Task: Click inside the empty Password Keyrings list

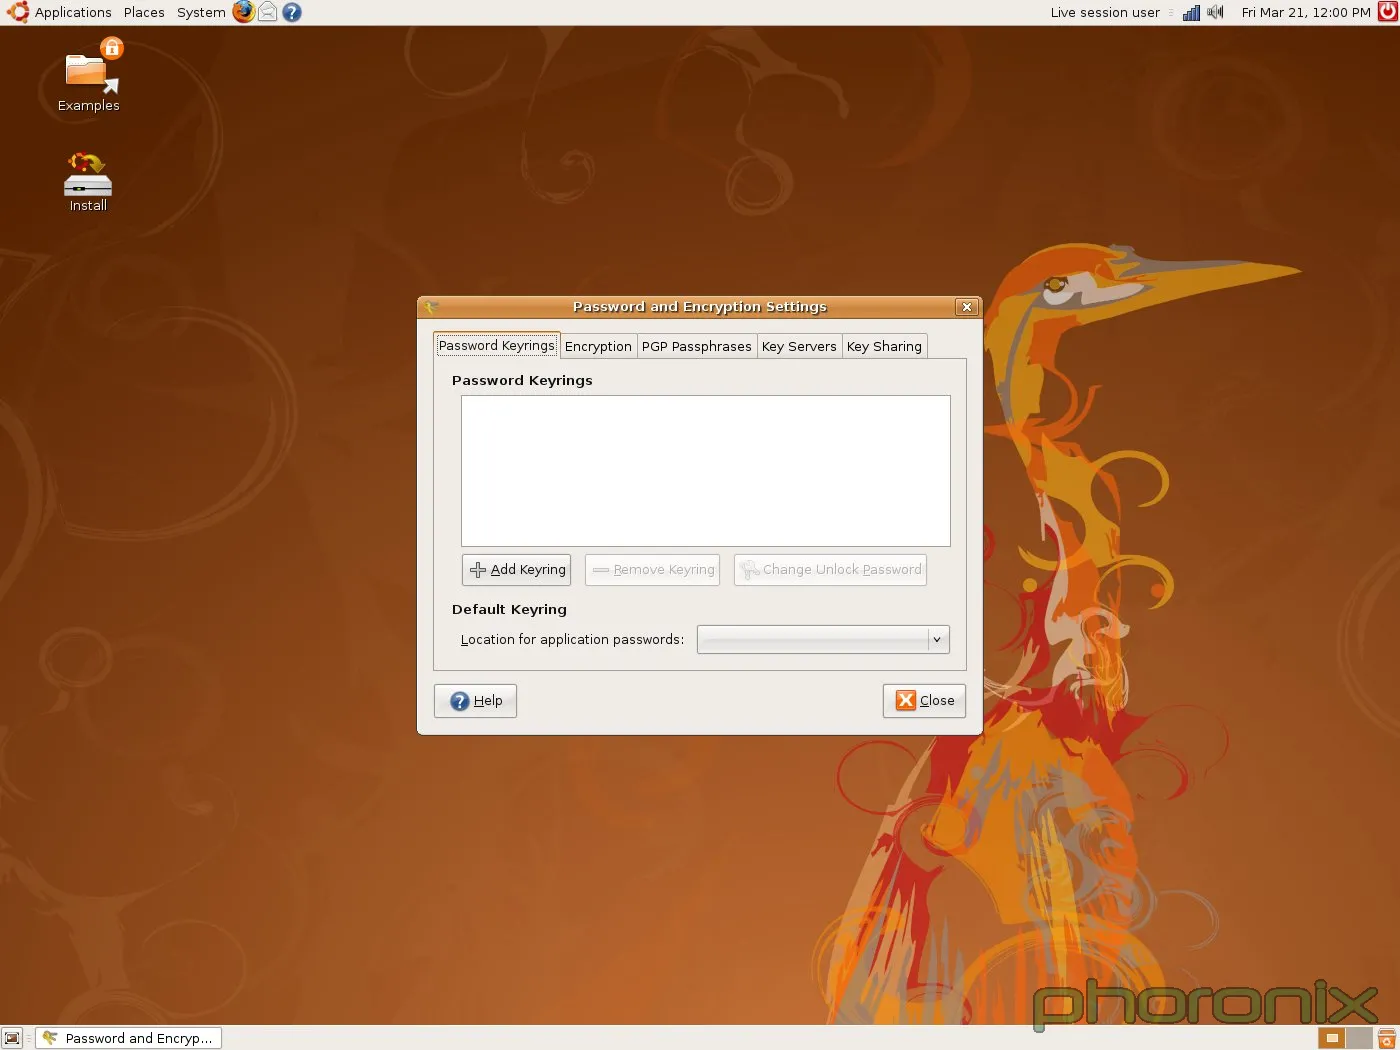Action: (706, 471)
